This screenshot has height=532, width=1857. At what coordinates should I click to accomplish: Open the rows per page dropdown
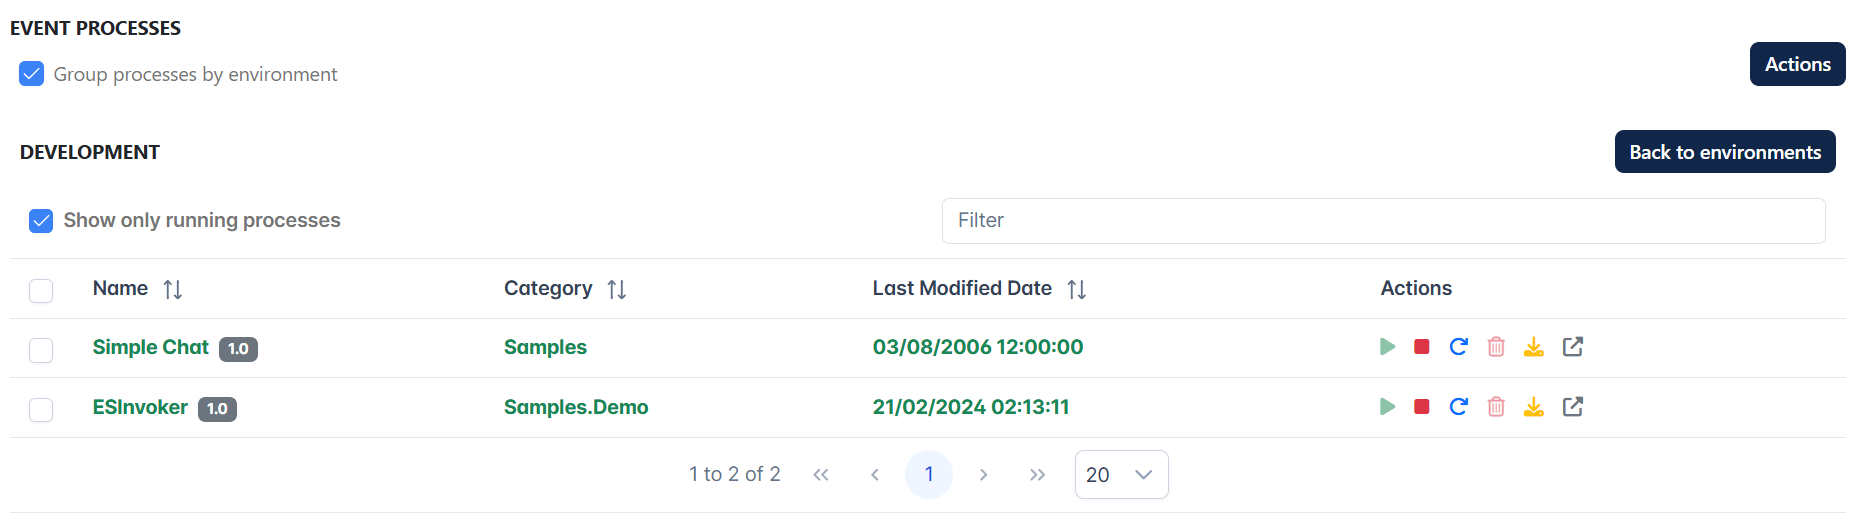(x=1121, y=475)
